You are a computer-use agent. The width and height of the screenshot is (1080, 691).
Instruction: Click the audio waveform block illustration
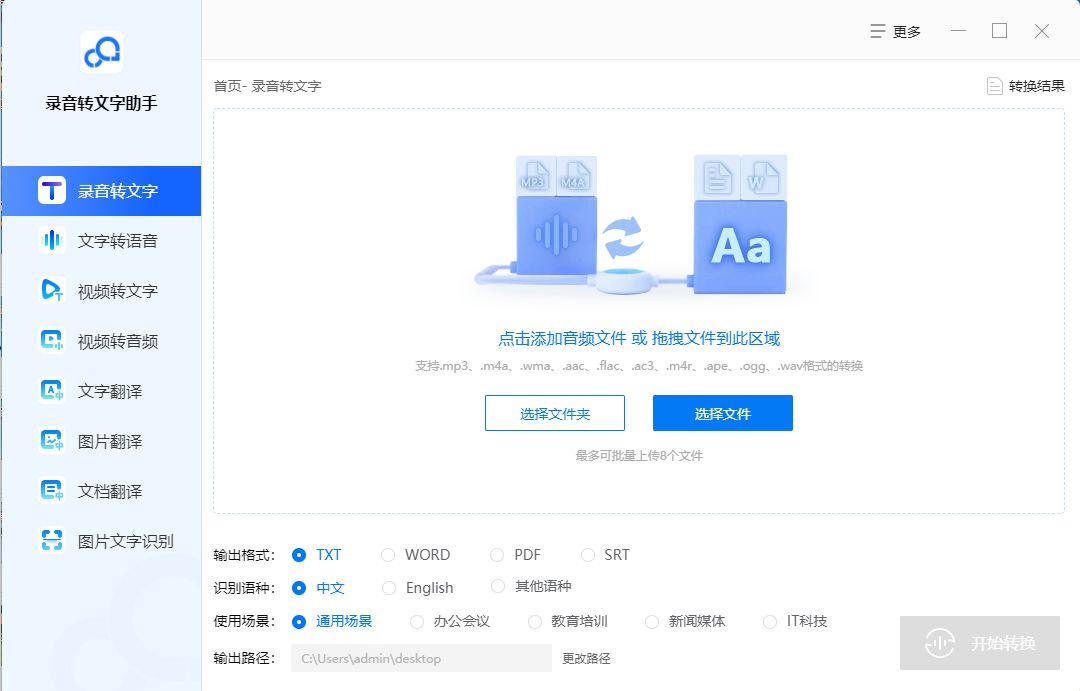coord(557,235)
